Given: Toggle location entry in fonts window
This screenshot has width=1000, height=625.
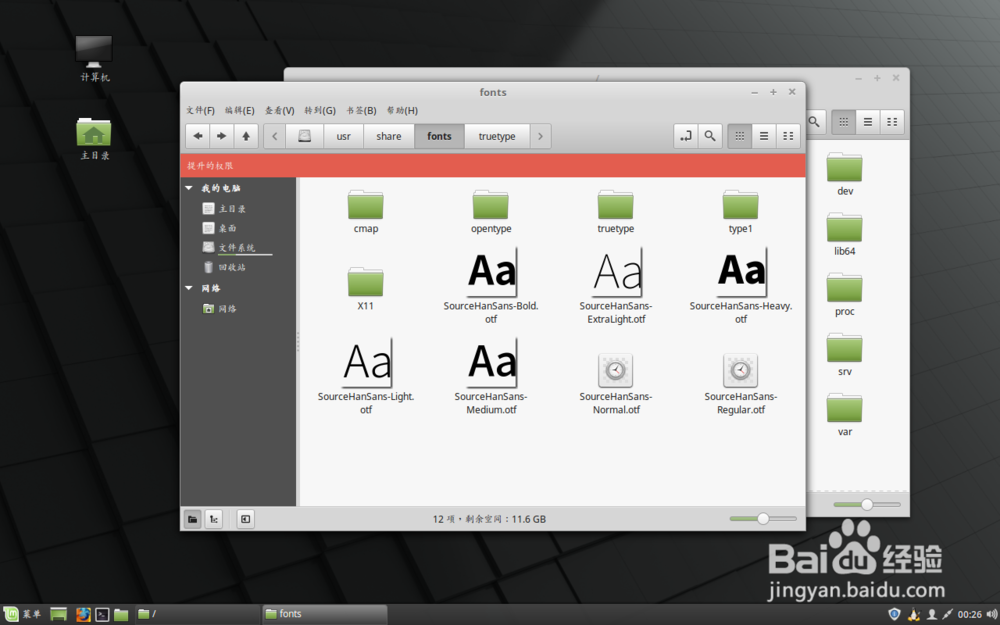Looking at the screenshot, I should pyautogui.click(x=686, y=136).
